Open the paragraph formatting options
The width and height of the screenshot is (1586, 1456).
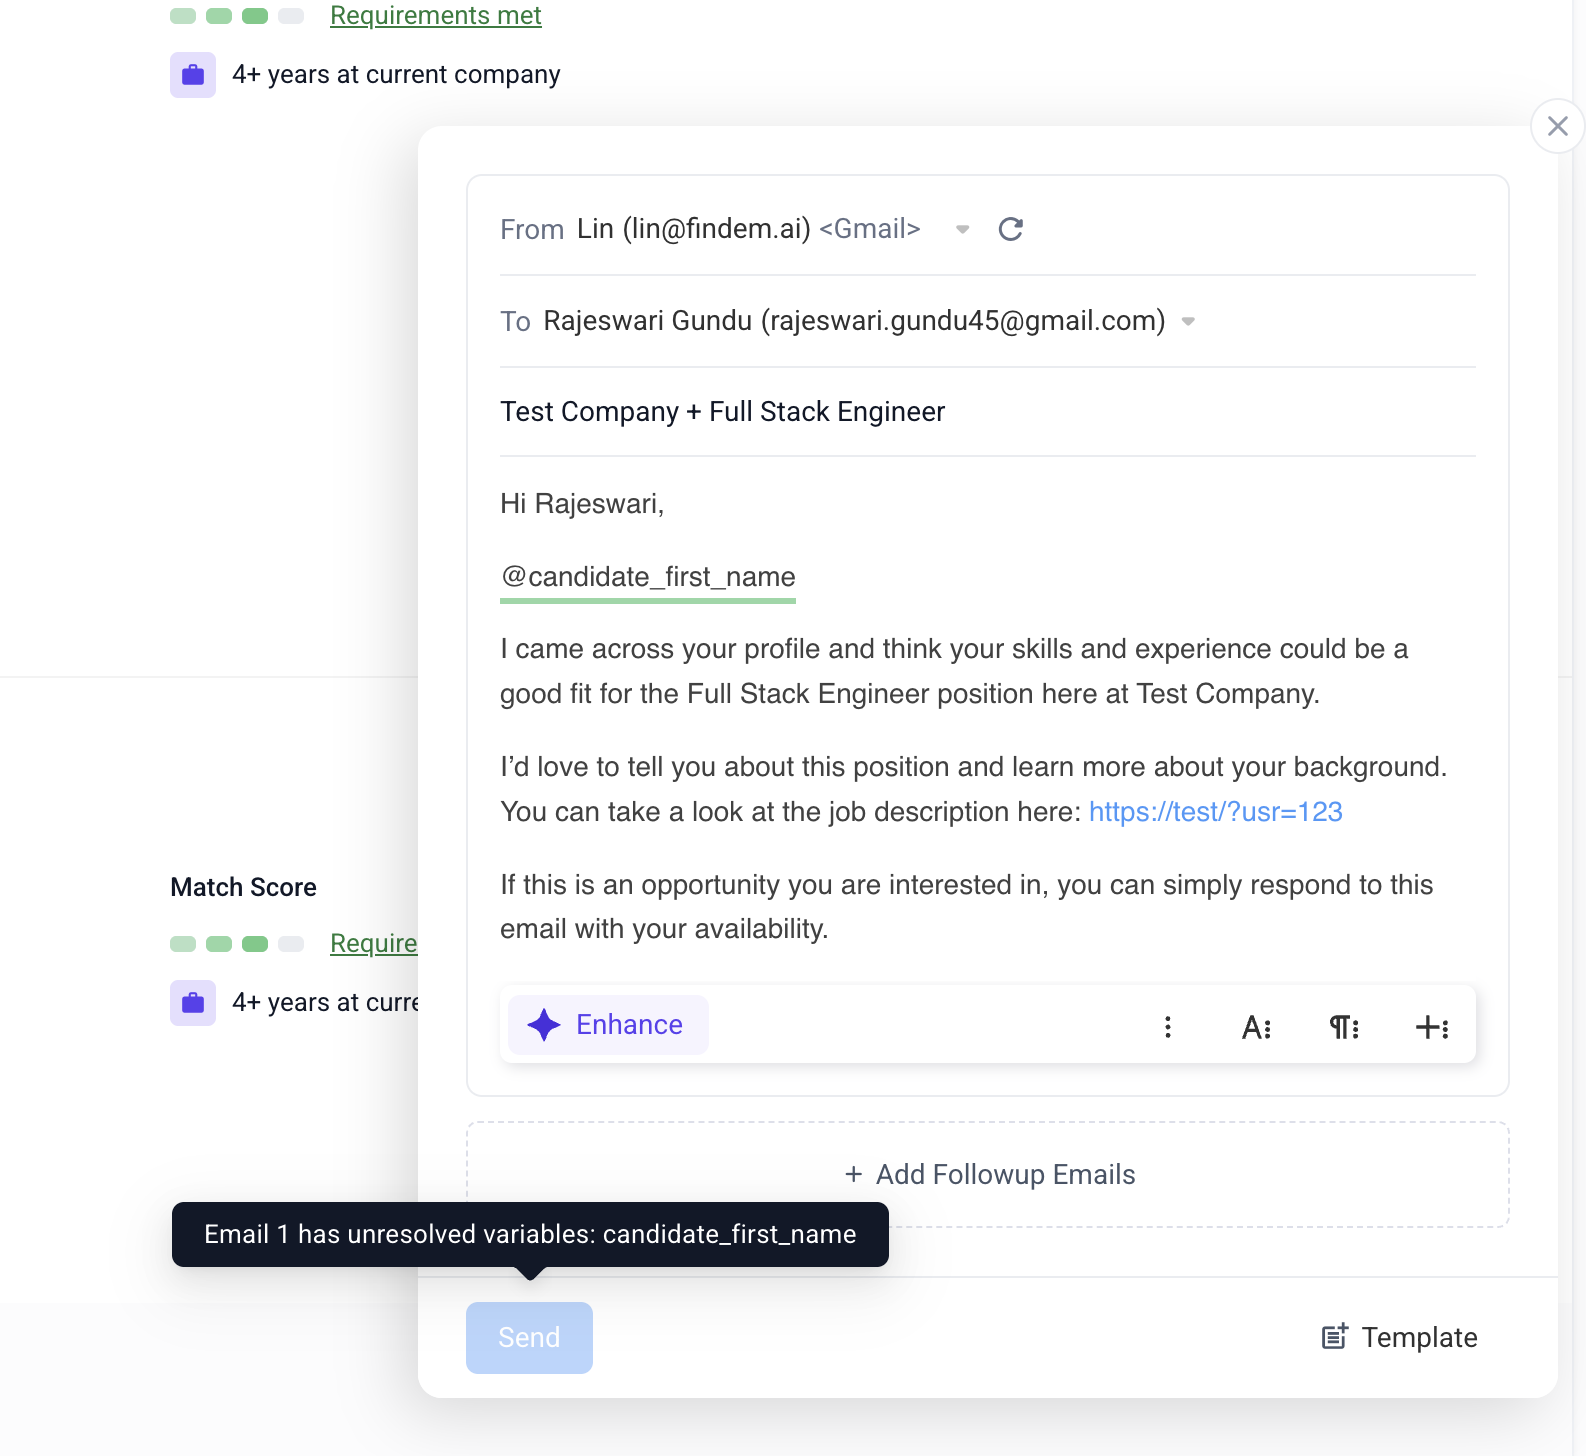1344,1027
